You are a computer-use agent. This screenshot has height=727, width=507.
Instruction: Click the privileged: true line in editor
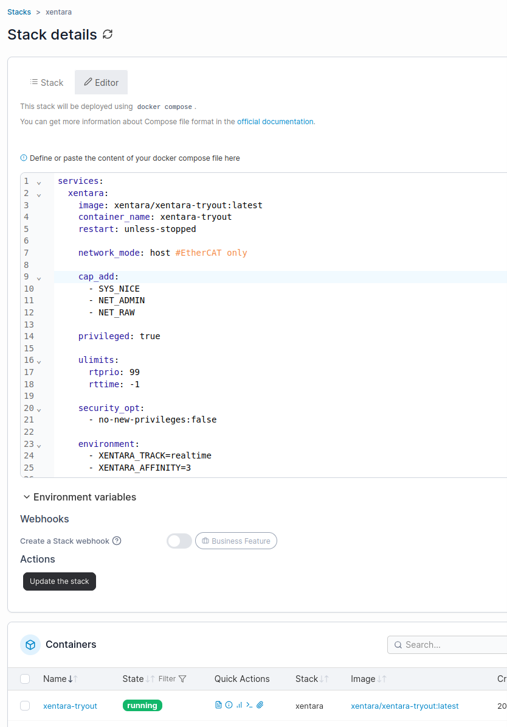(119, 336)
